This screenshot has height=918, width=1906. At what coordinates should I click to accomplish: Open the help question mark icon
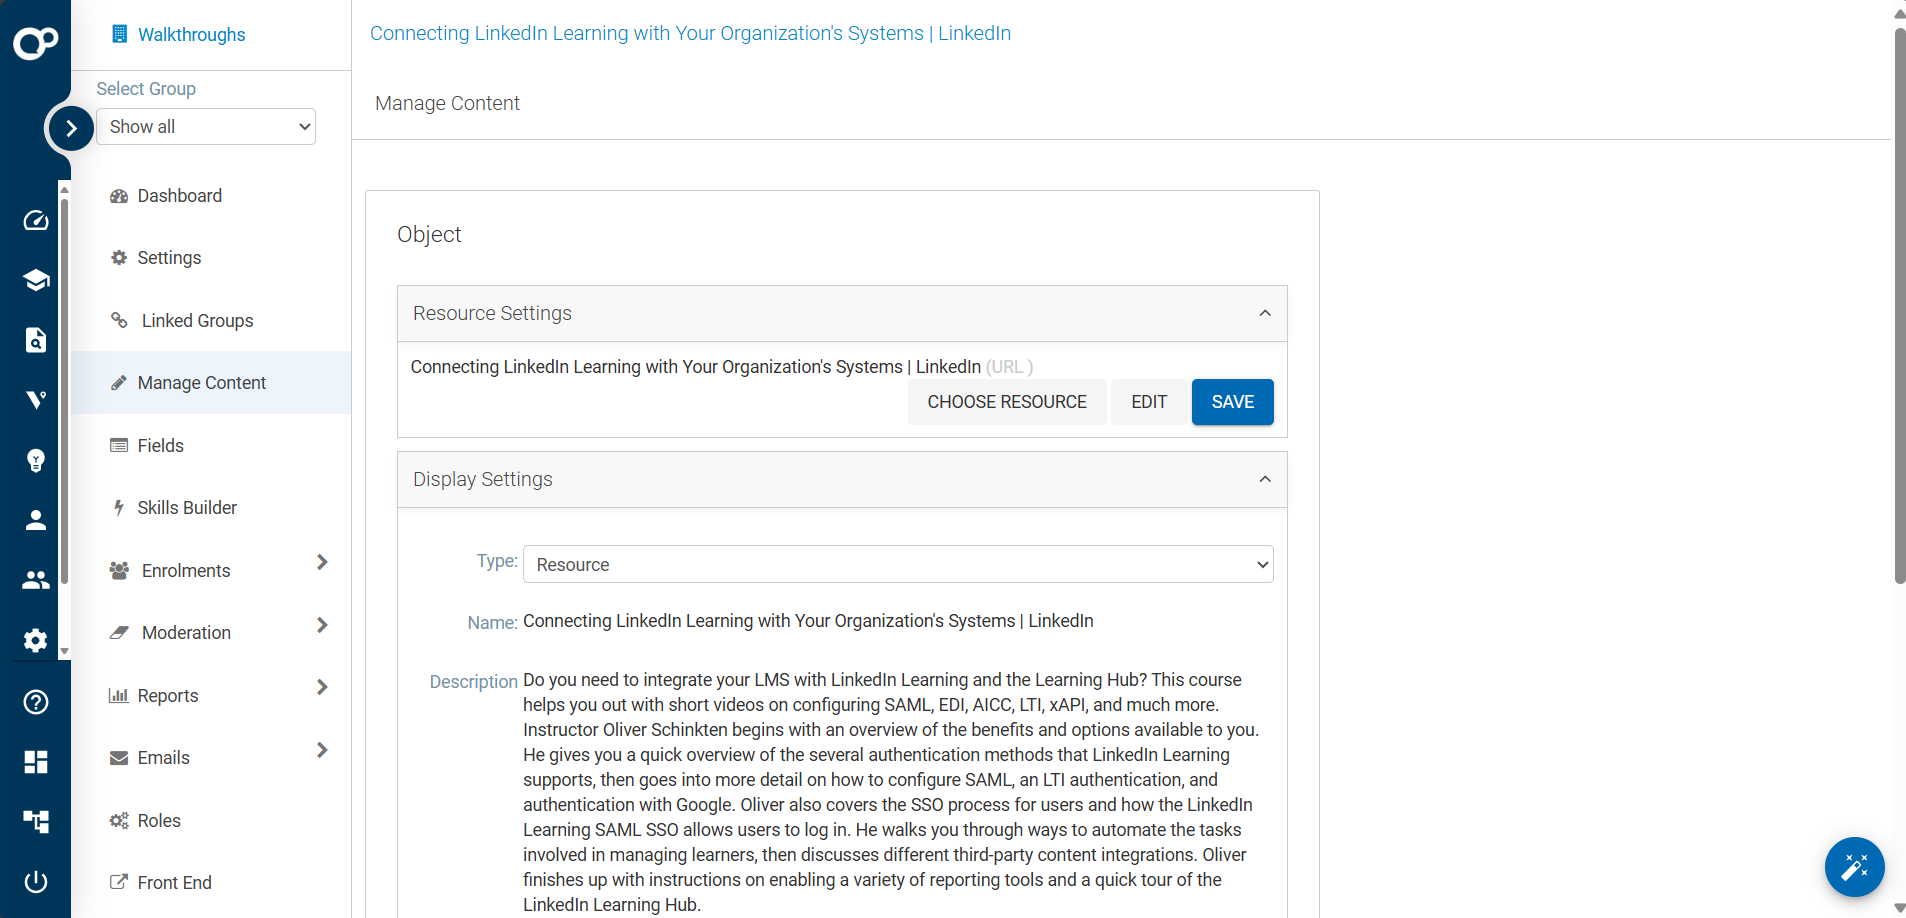tap(36, 702)
